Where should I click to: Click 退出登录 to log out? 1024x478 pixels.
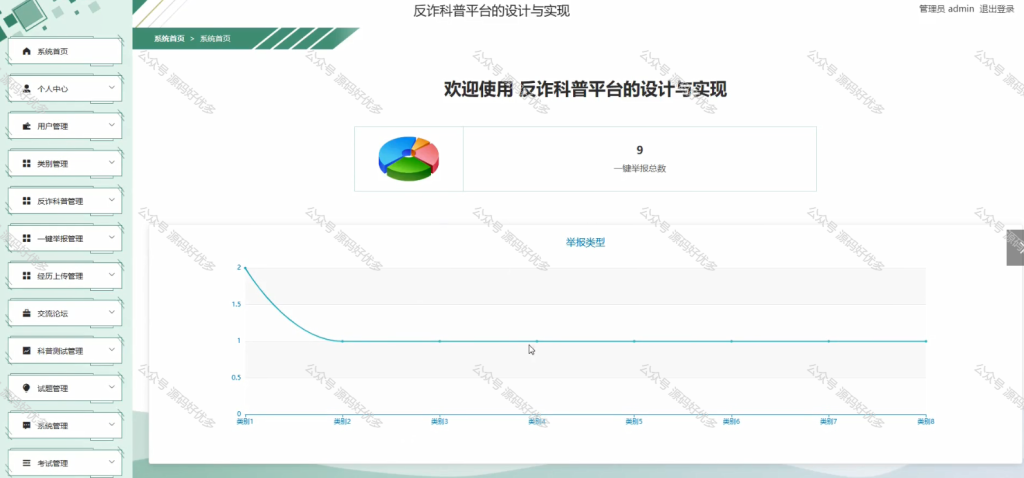pyautogui.click(x=997, y=8)
